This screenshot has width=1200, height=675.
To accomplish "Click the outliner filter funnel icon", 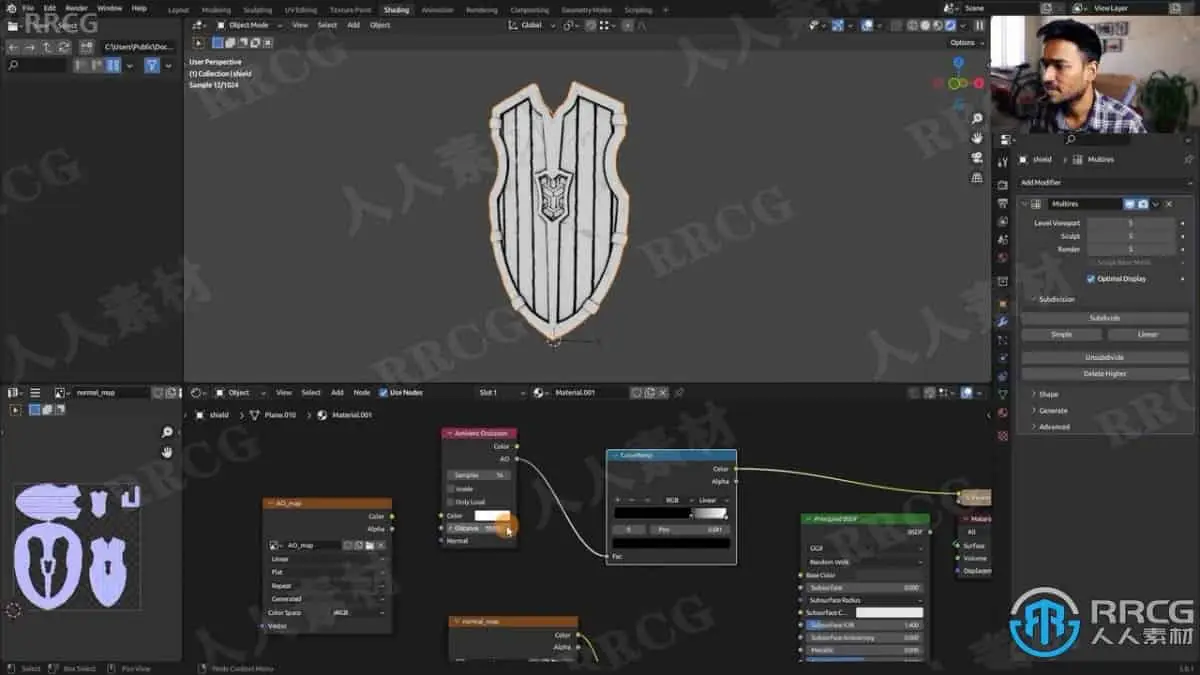I will click(152, 64).
